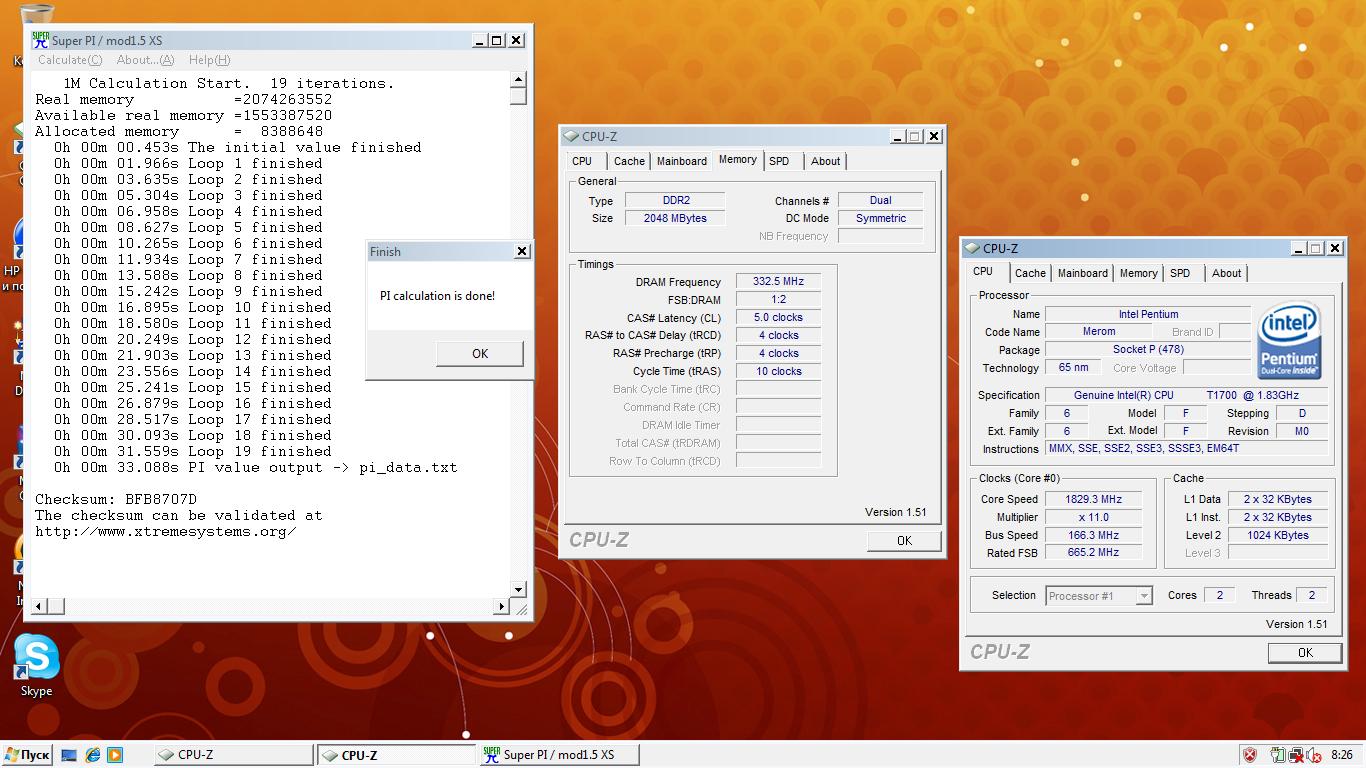Click DC Mode Symmetric field

[x=881, y=219]
